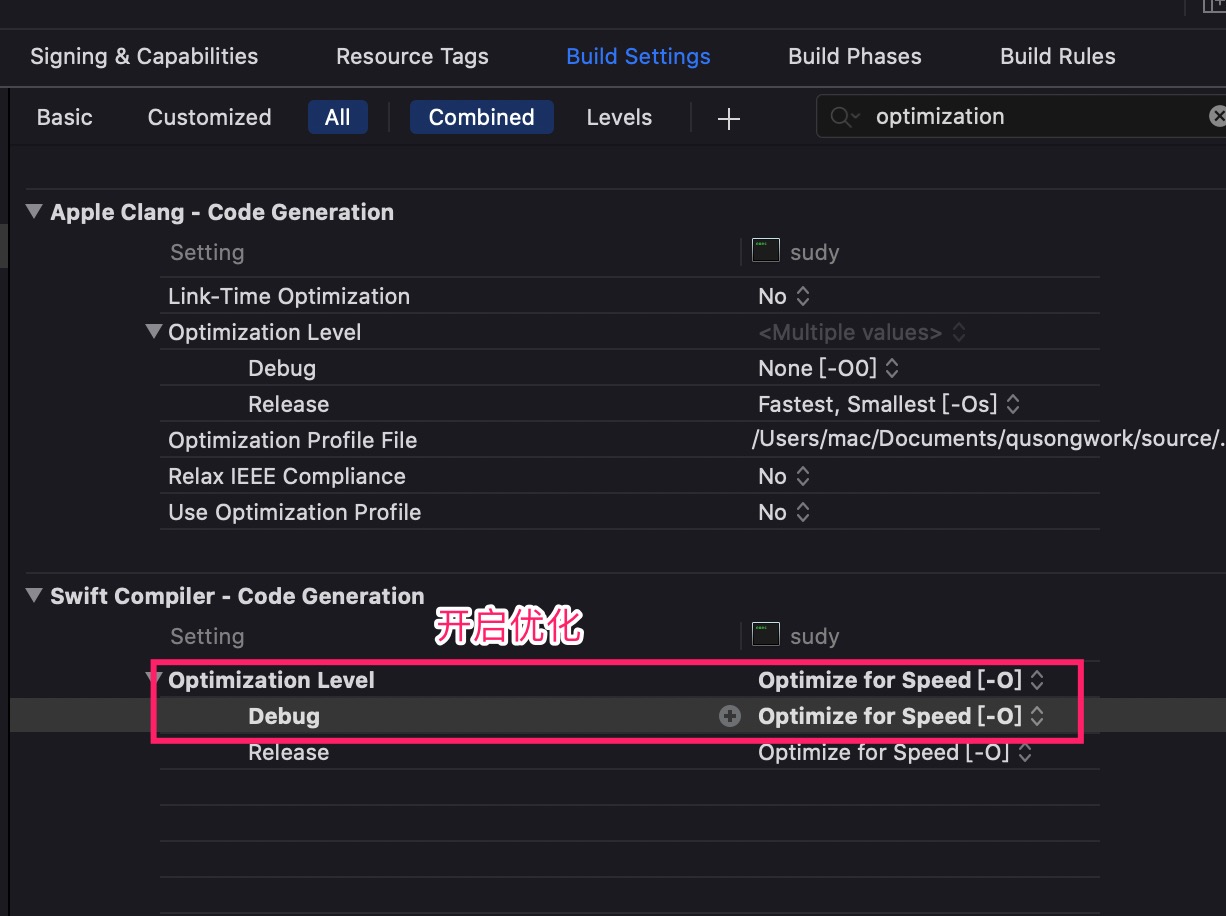Click the sudy target icon under Apple Clang
1226x916 pixels.
coord(766,251)
